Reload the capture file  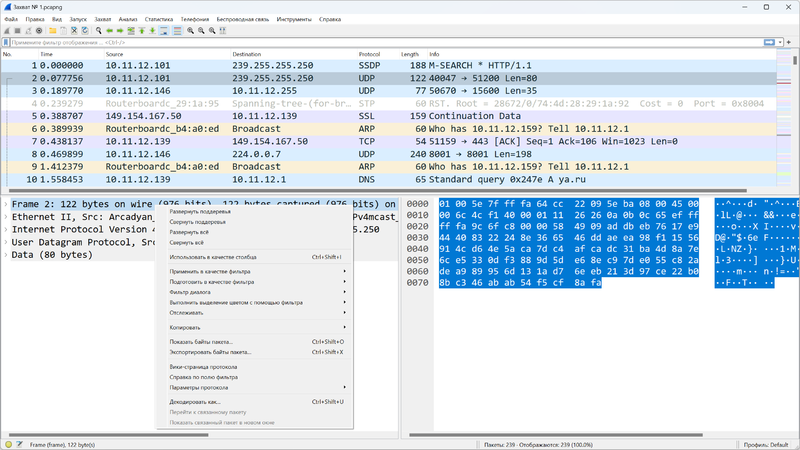coord(85,31)
